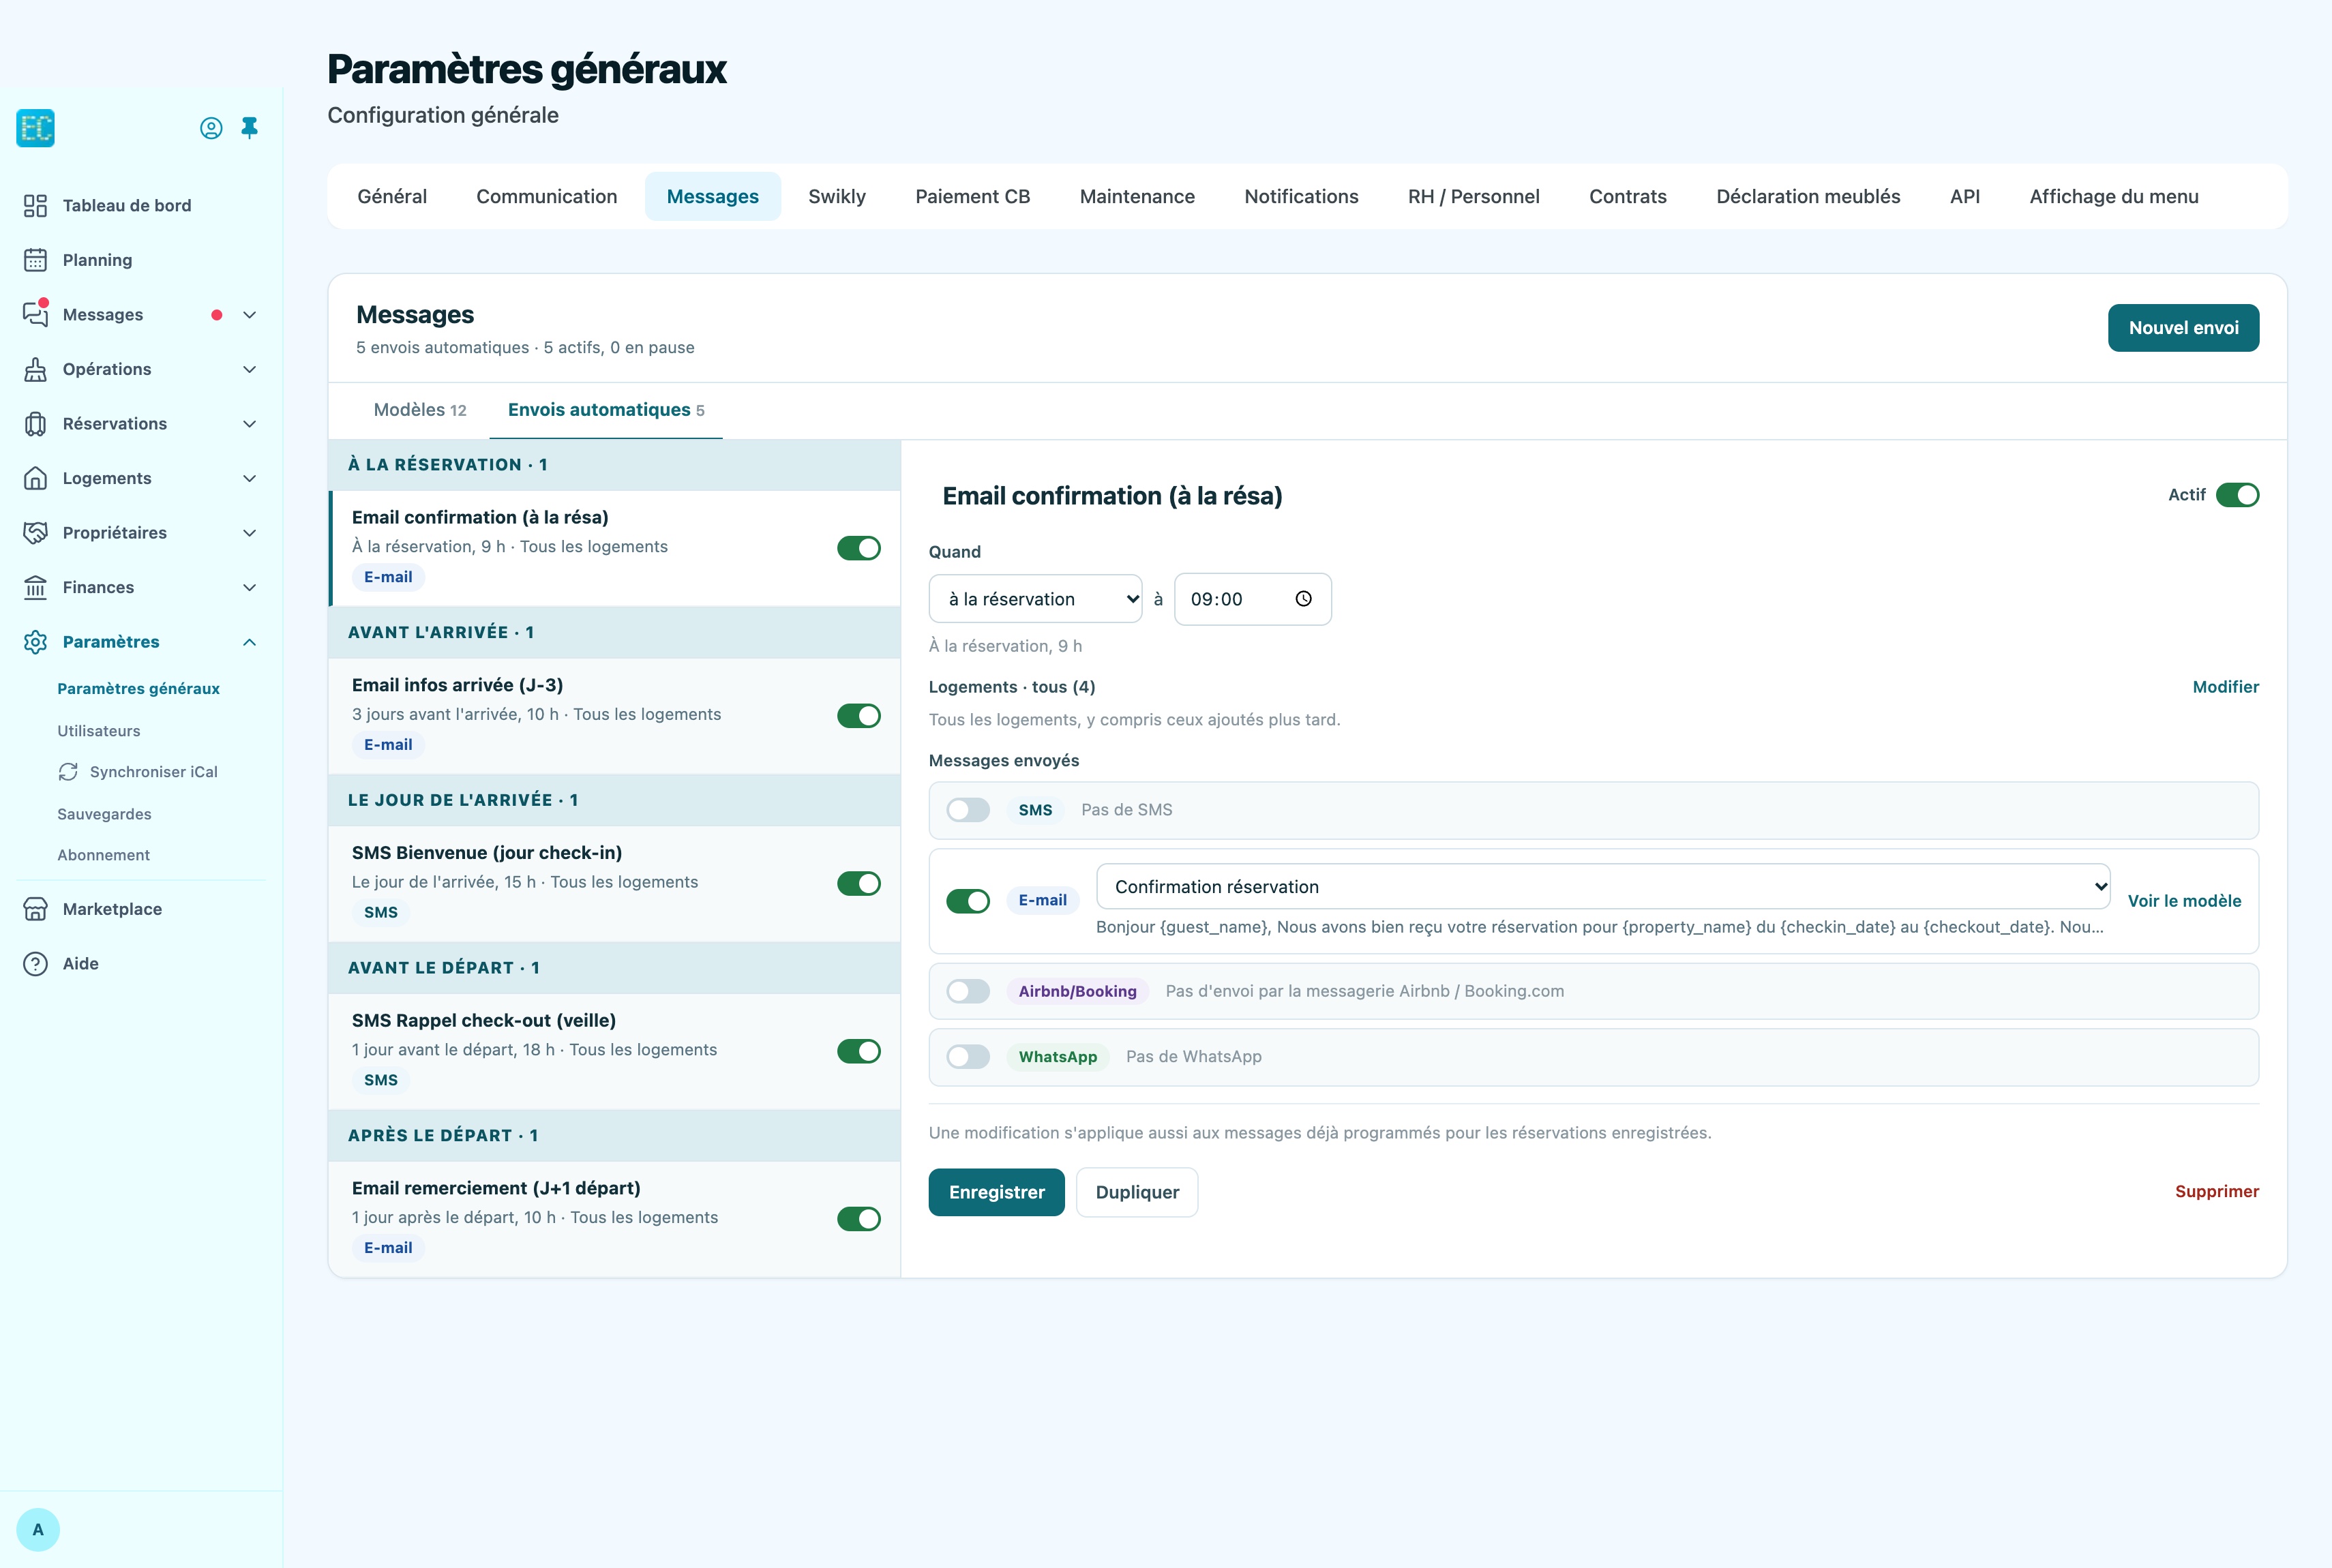Click the Finances bank icon
The width and height of the screenshot is (2332, 1568).
(35, 587)
